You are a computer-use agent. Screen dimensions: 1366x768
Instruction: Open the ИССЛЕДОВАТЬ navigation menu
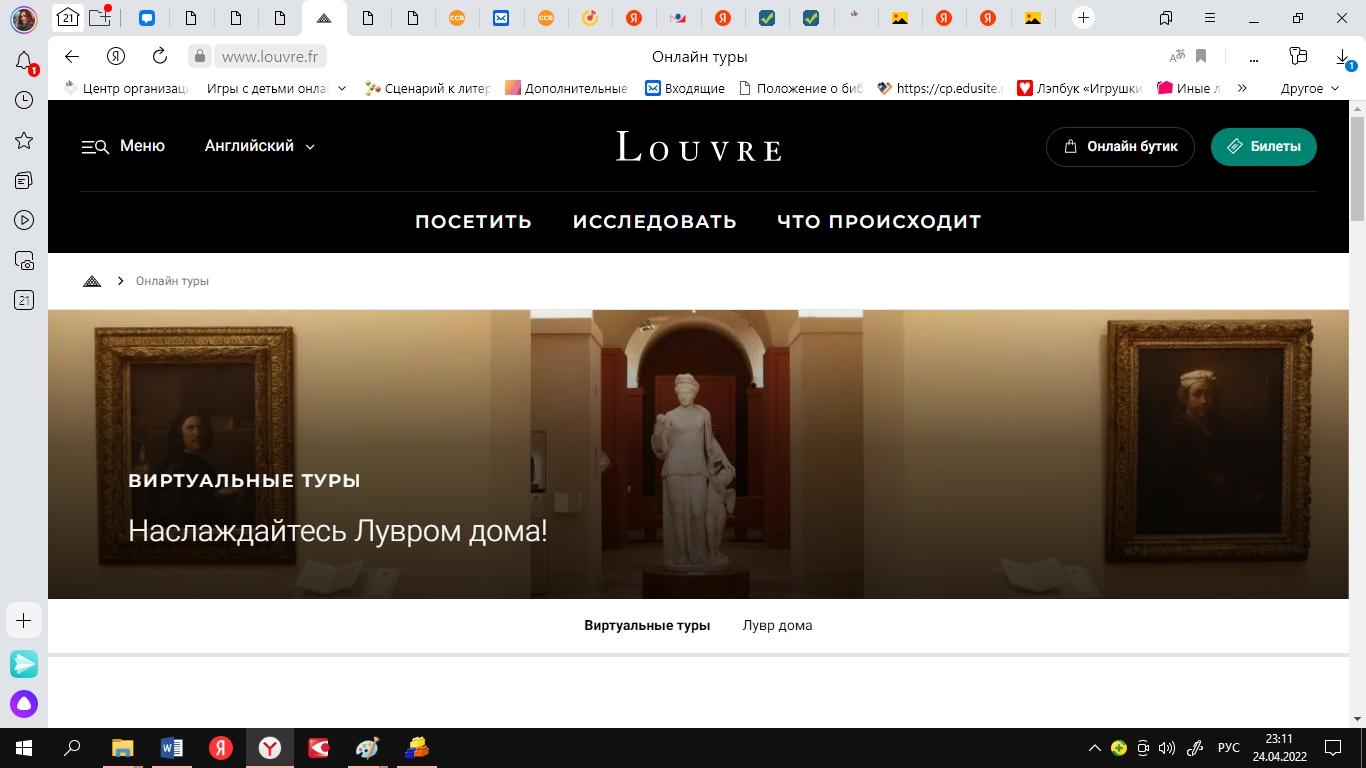tap(655, 222)
